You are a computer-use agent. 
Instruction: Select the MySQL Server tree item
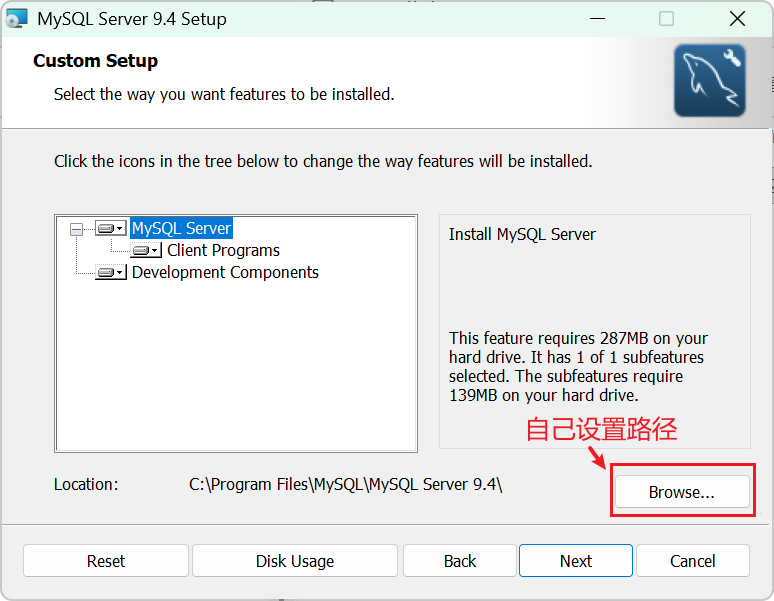tap(181, 228)
